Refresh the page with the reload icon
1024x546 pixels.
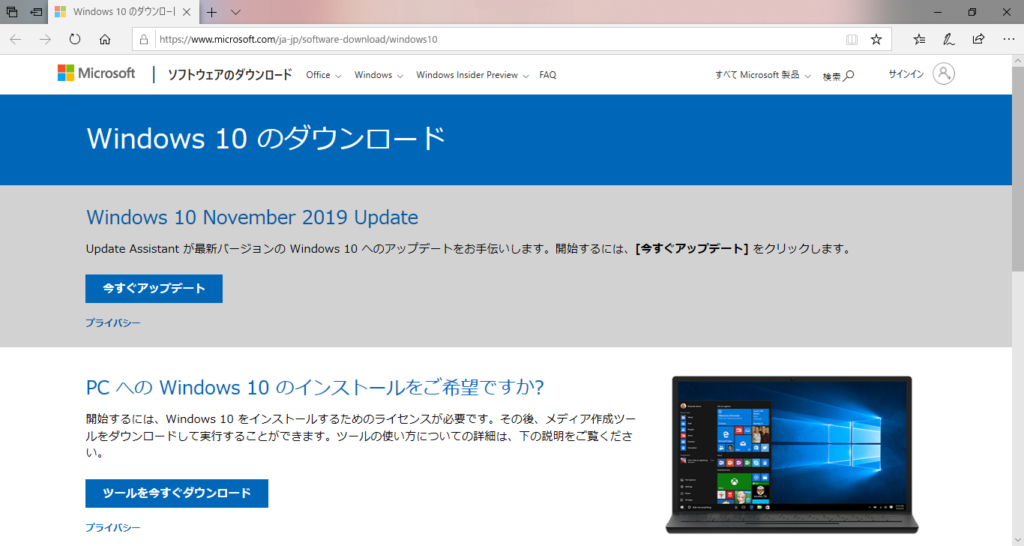pos(74,39)
